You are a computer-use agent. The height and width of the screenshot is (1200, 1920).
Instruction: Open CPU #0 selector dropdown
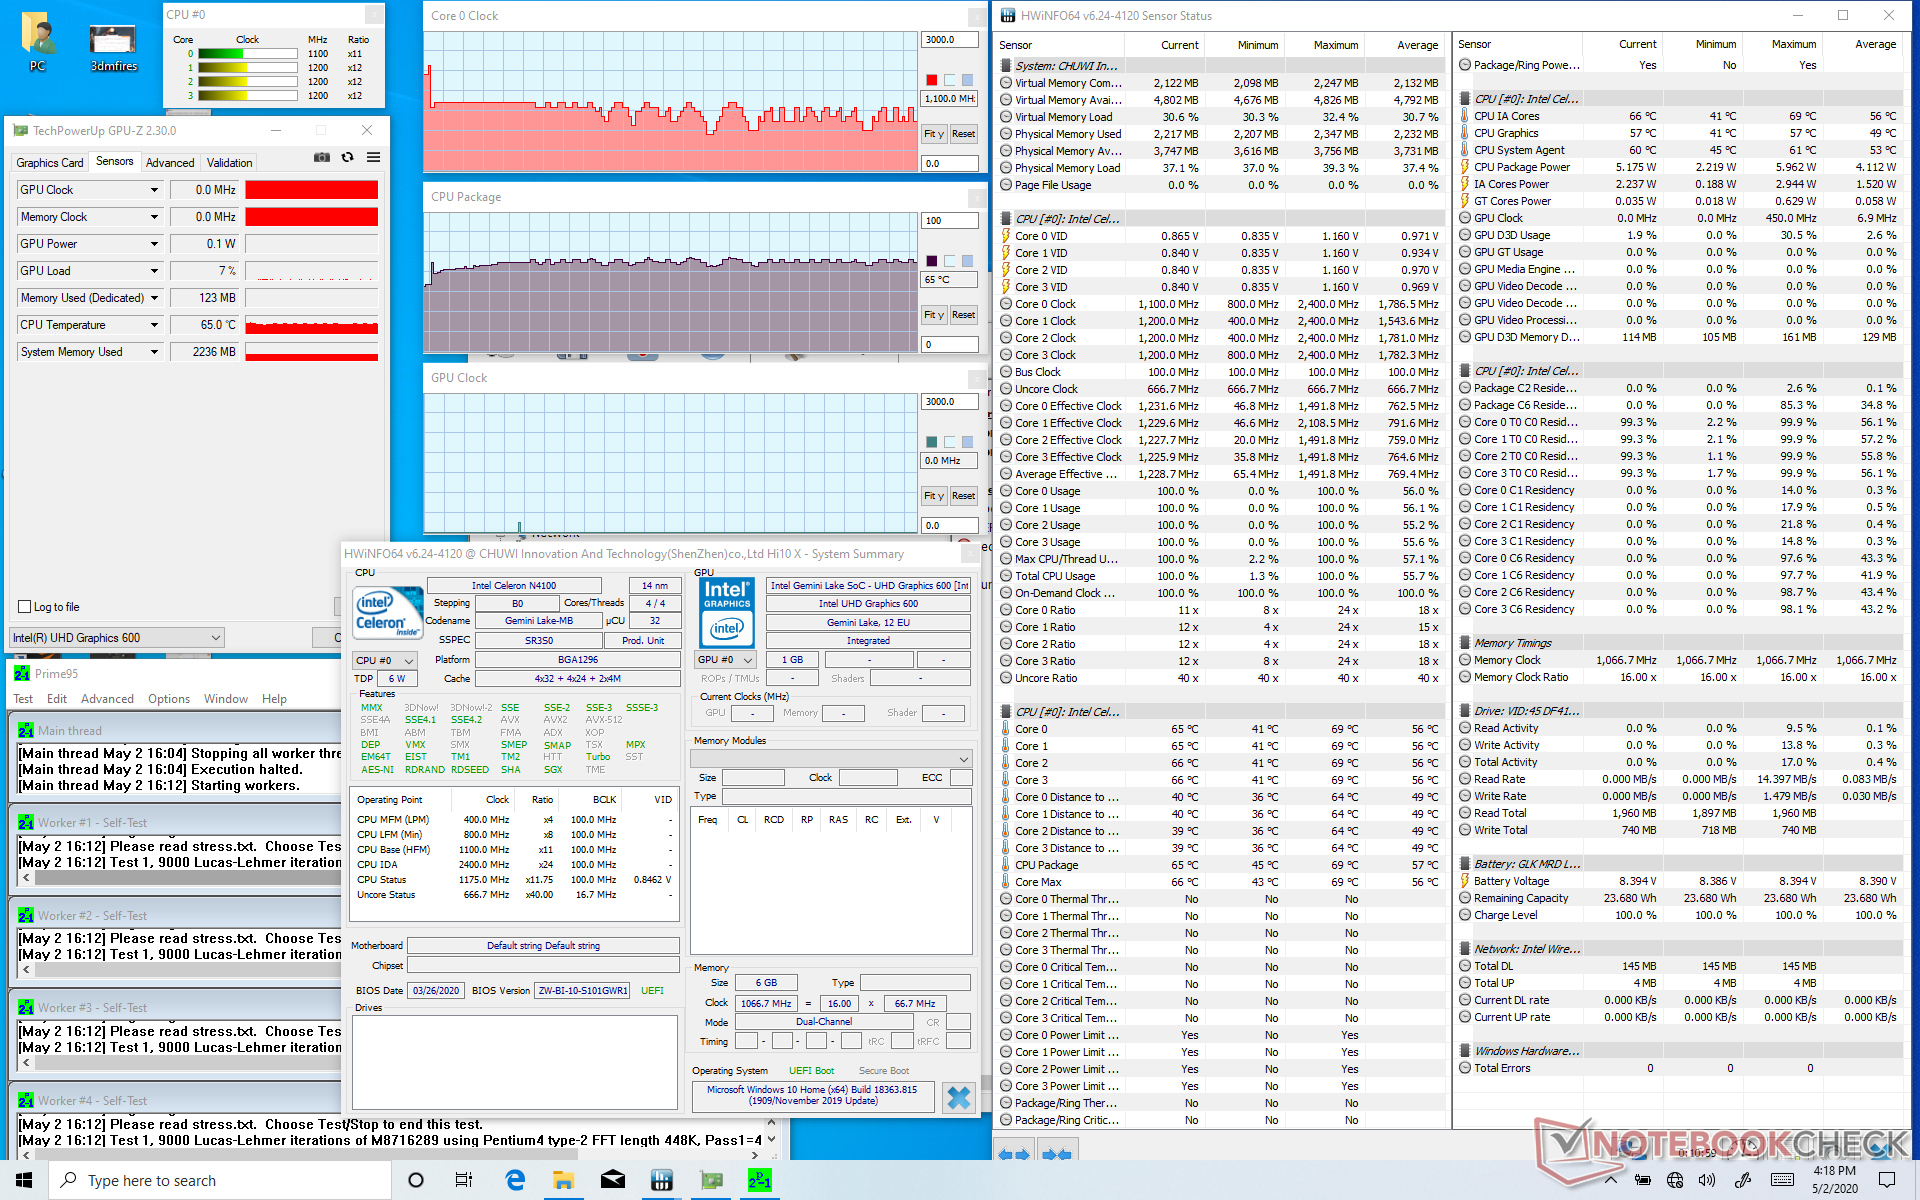coord(408,661)
